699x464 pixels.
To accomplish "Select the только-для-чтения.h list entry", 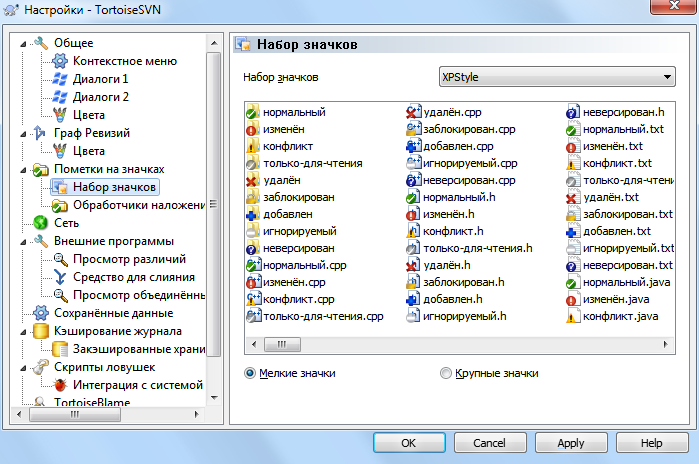I will point(469,248).
